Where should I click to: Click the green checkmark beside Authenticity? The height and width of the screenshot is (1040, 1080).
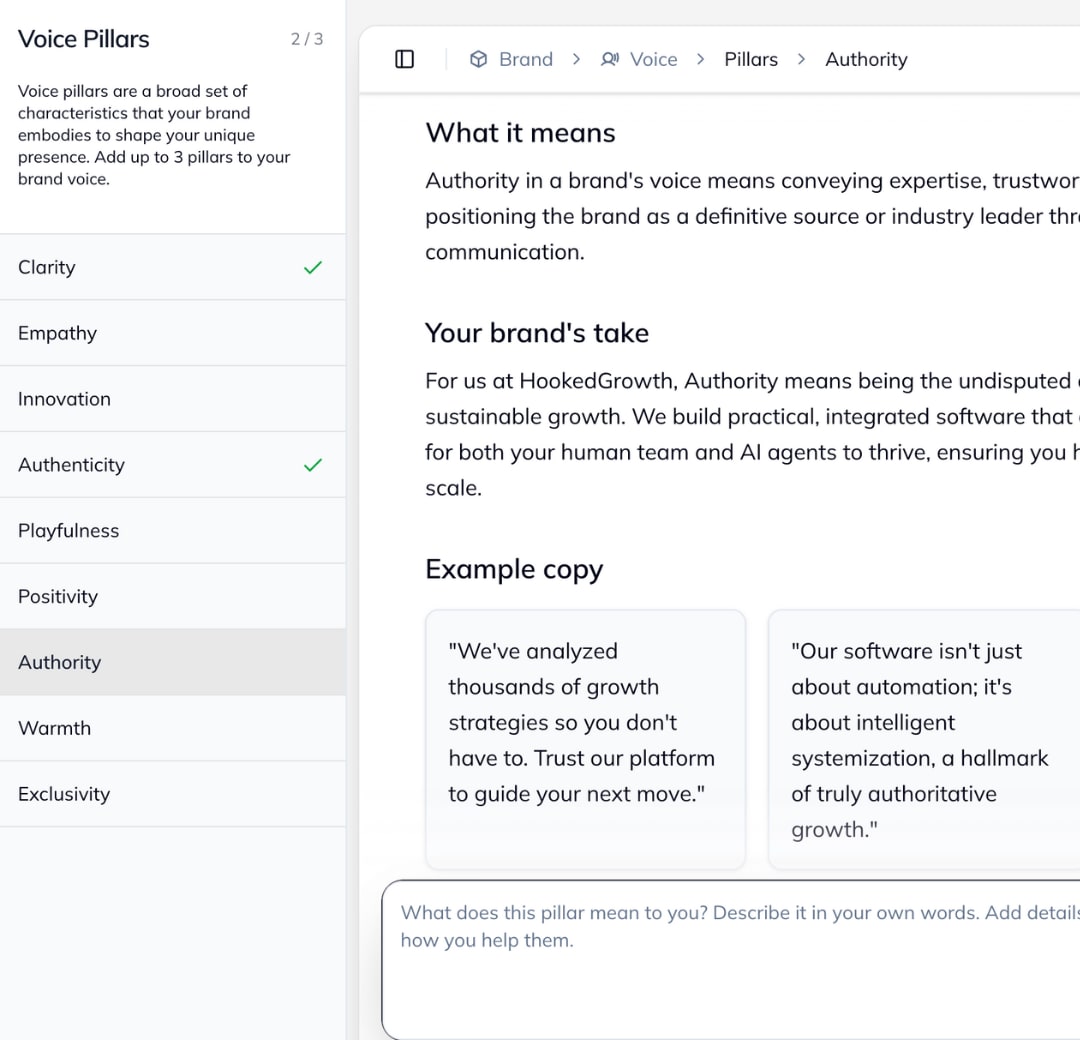point(313,465)
